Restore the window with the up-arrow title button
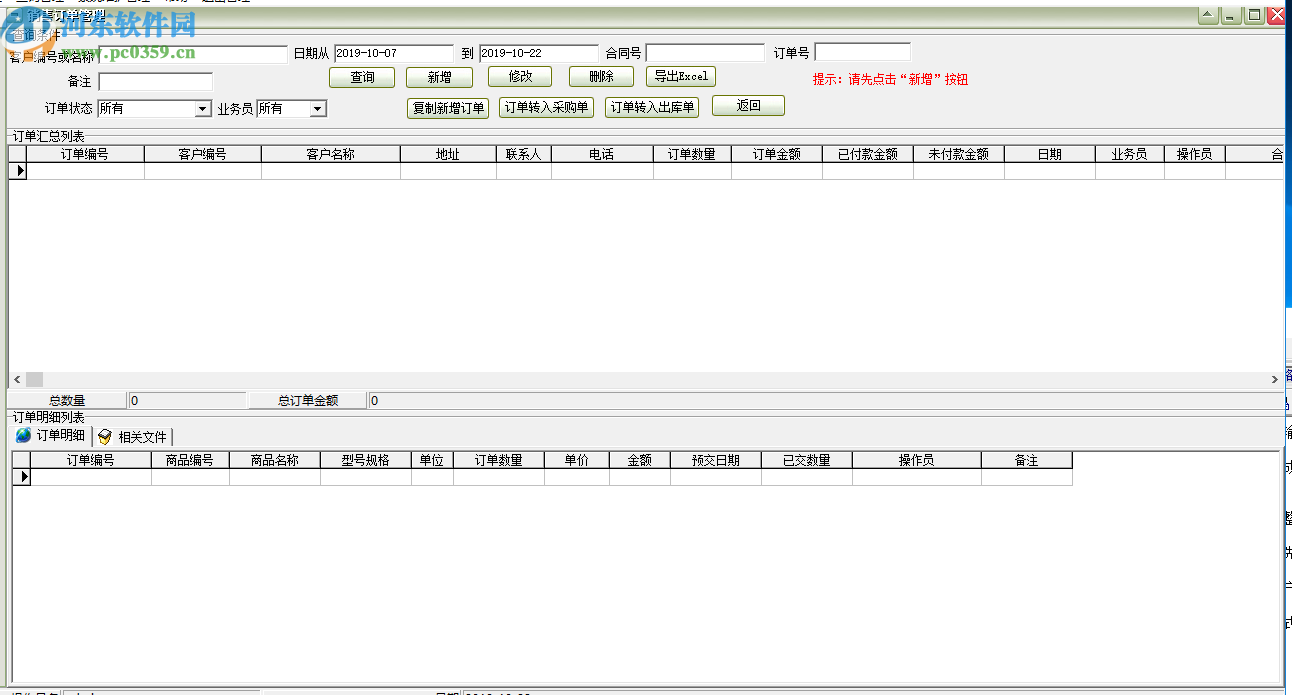The width and height of the screenshot is (1292, 695). coord(1208,15)
